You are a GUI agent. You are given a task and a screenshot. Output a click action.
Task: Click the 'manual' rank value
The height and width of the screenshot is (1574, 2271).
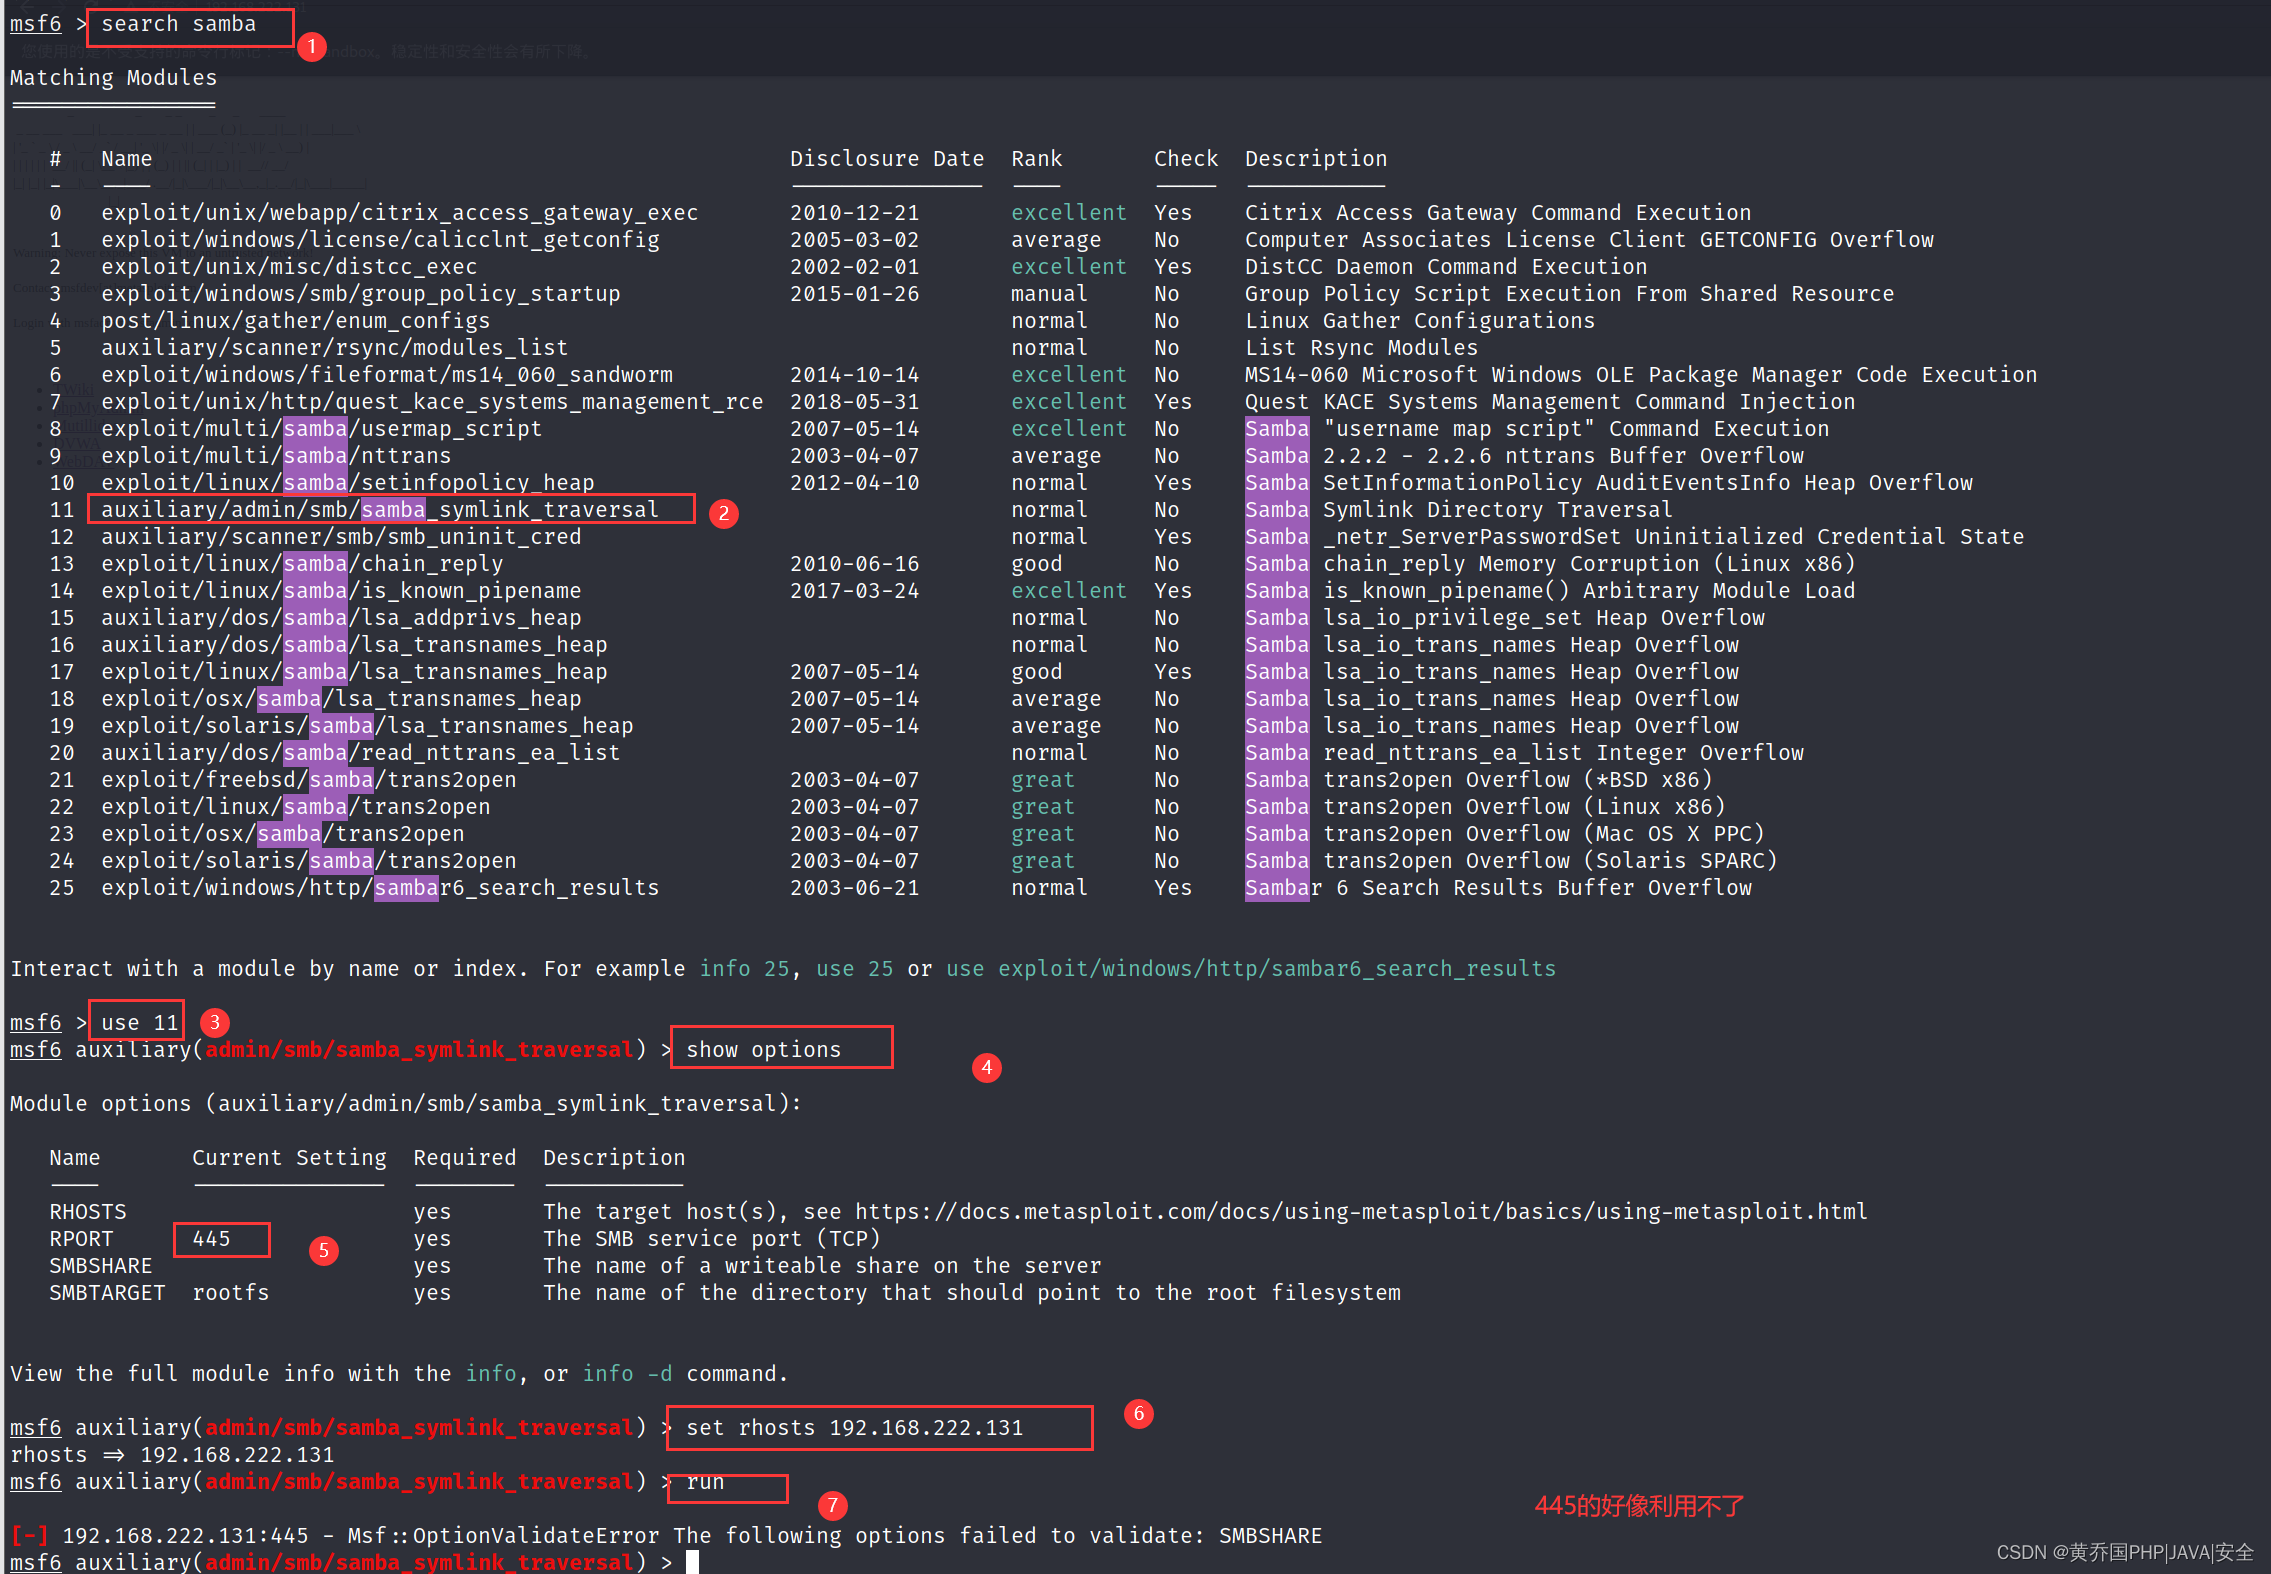[1049, 294]
